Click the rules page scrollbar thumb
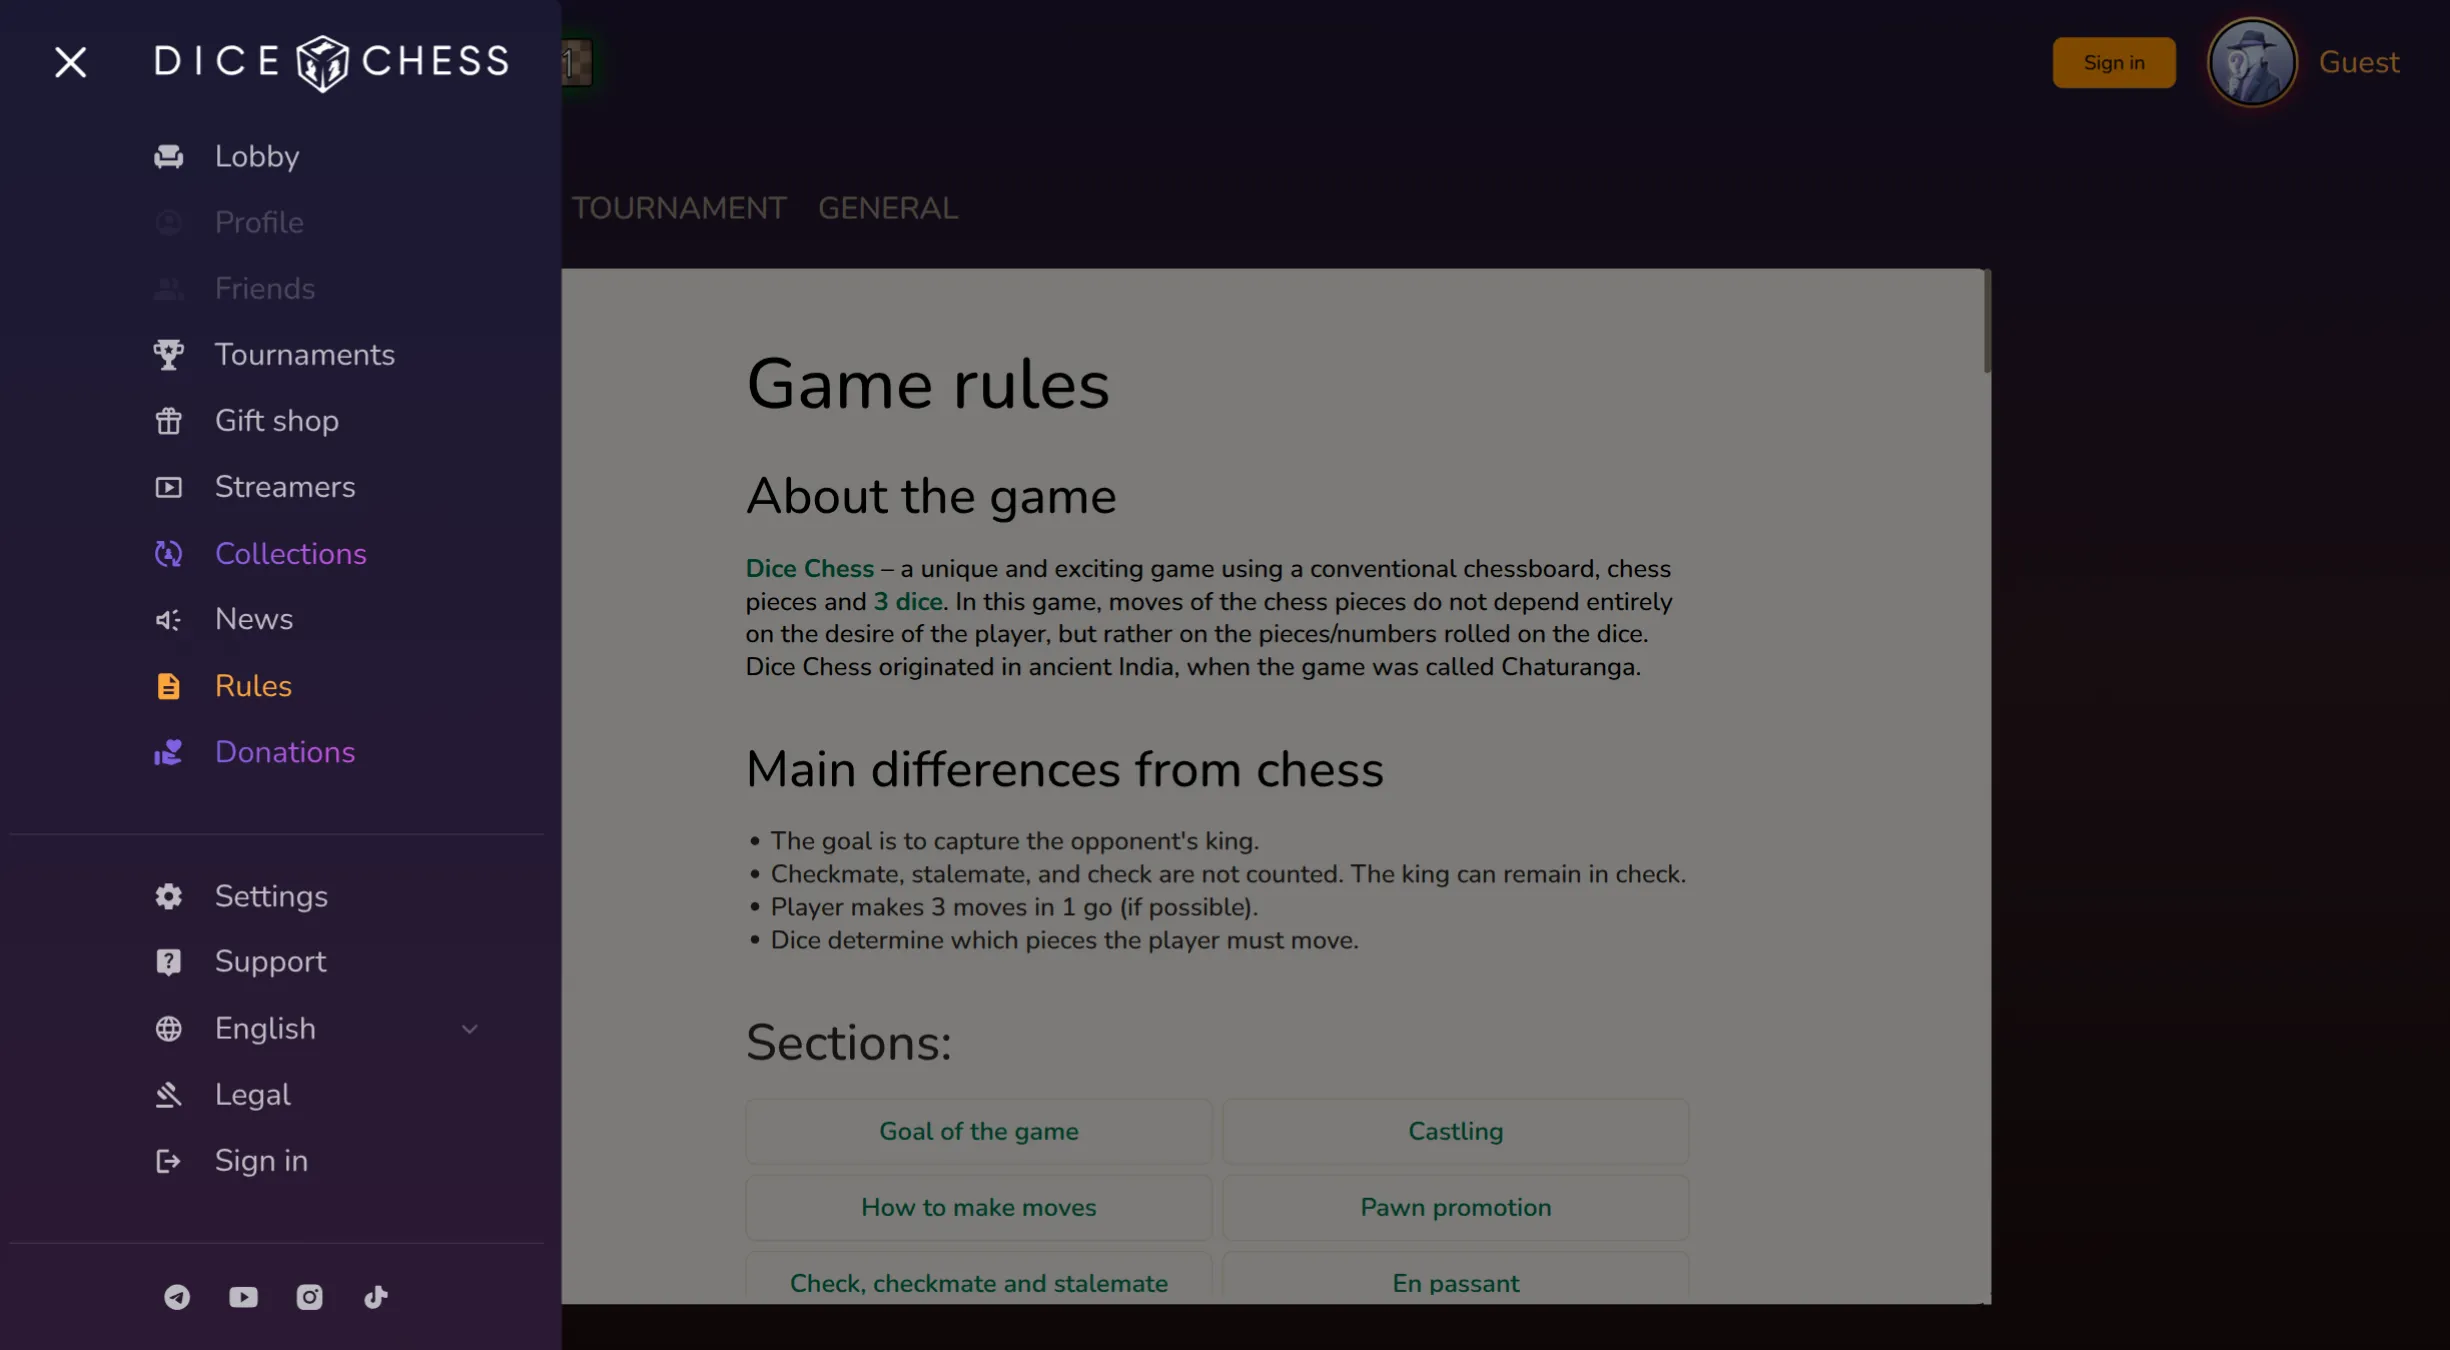2450x1350 pixels. point(1986,322)
